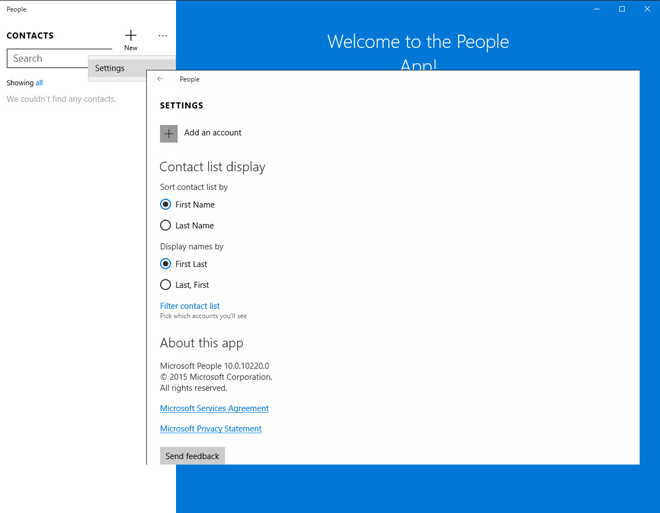Minimize the People window

[x=597, y=9]
